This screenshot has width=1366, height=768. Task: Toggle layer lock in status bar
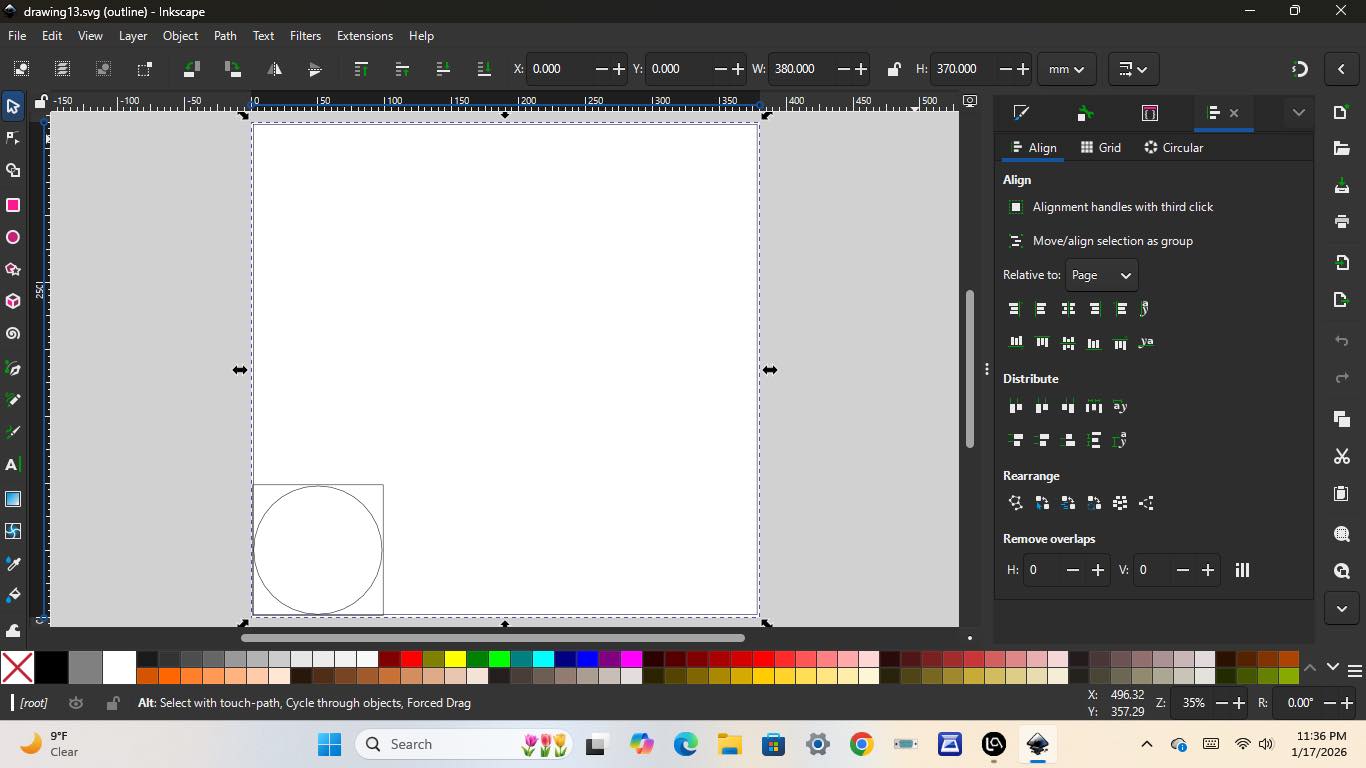pos(113,703)
